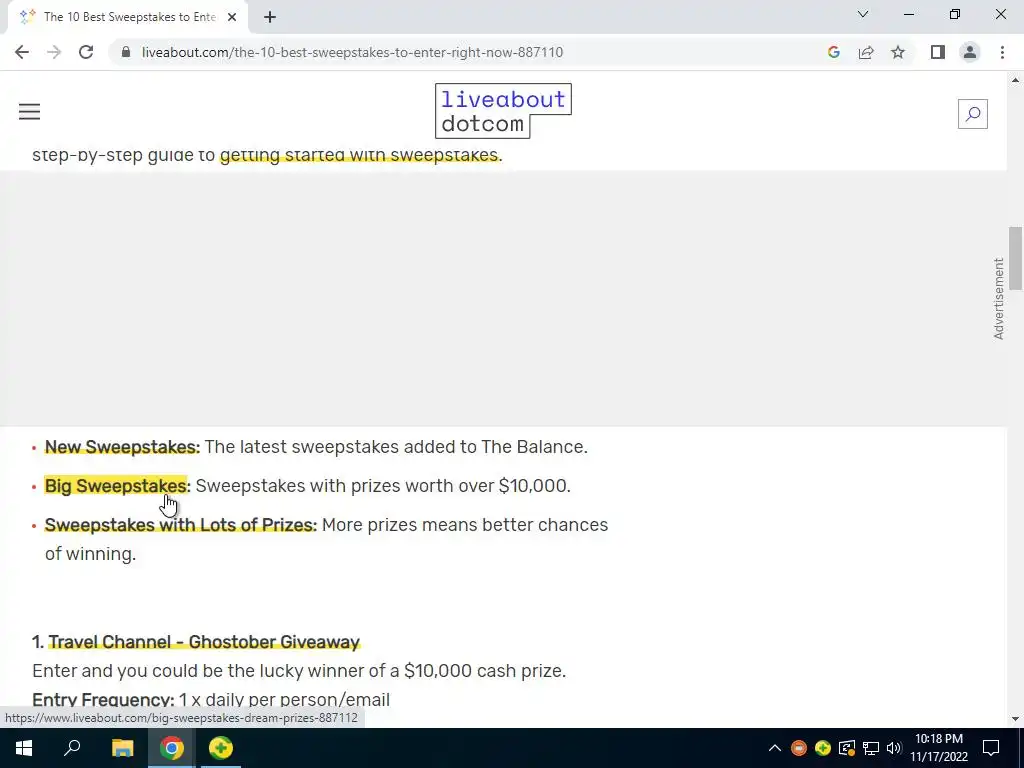Open a new tab with the plus button

(x=270, y=17)
